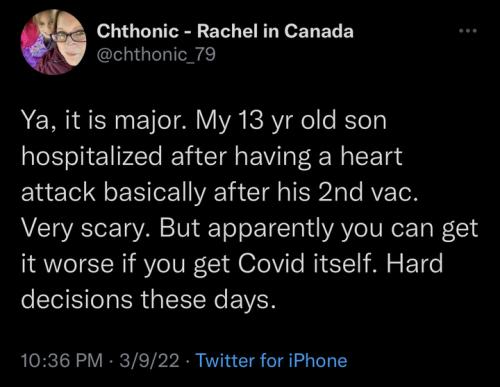Open the Chthonic - Rachel in Canada display name
The height and width of the screenshot is (387, 500).
[225, 32]
